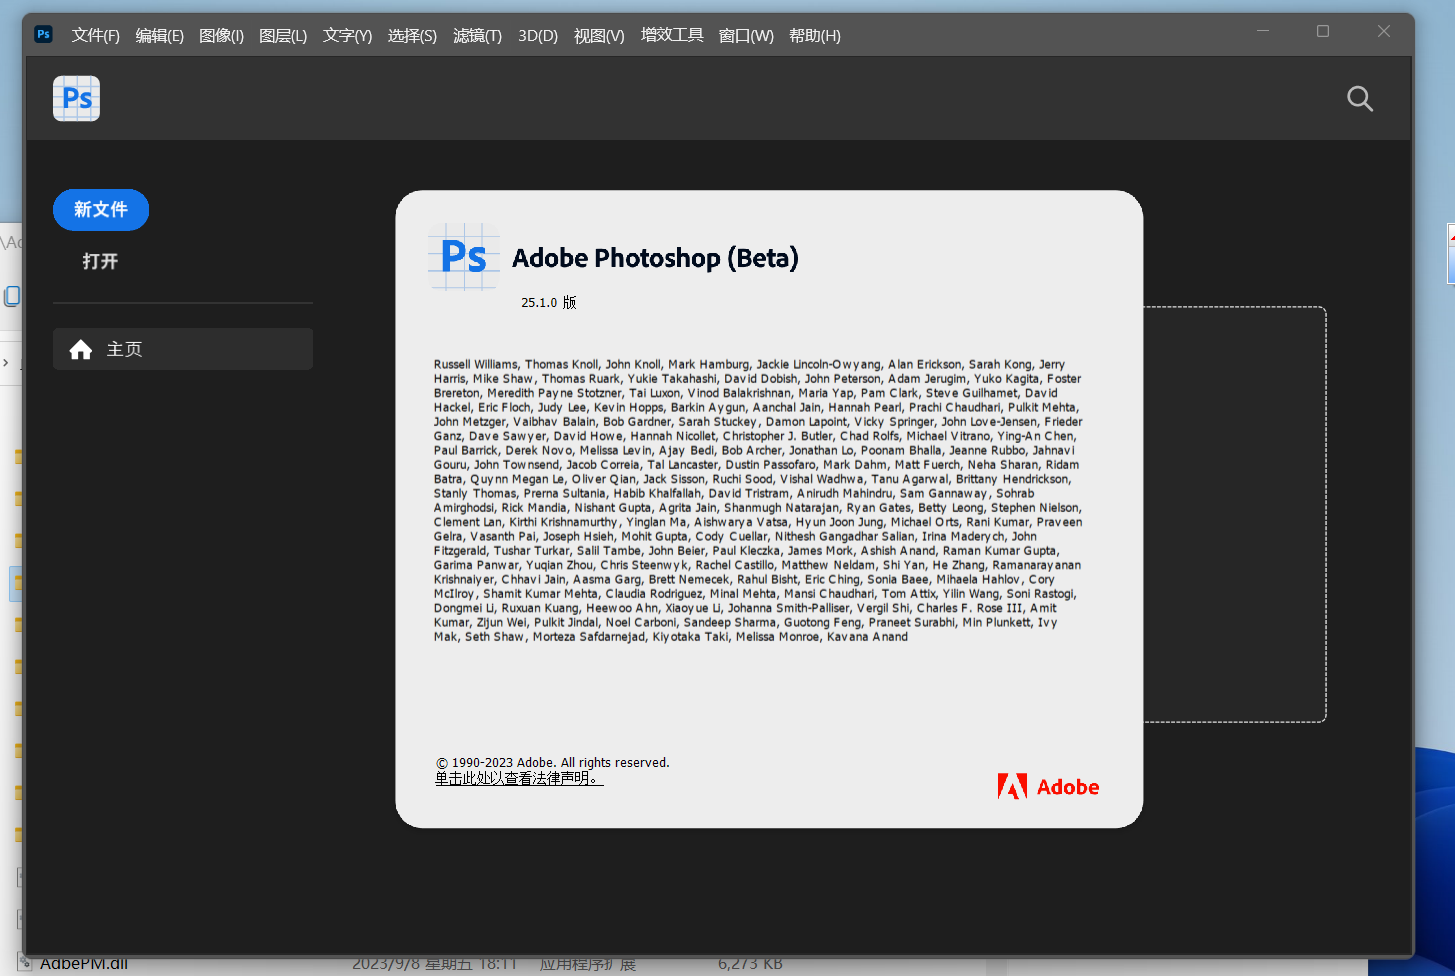Image resolution: width=1455 pixels, height=976 pixels.
Task: Click the Ps icon in title bar
Action: point(43,34)
